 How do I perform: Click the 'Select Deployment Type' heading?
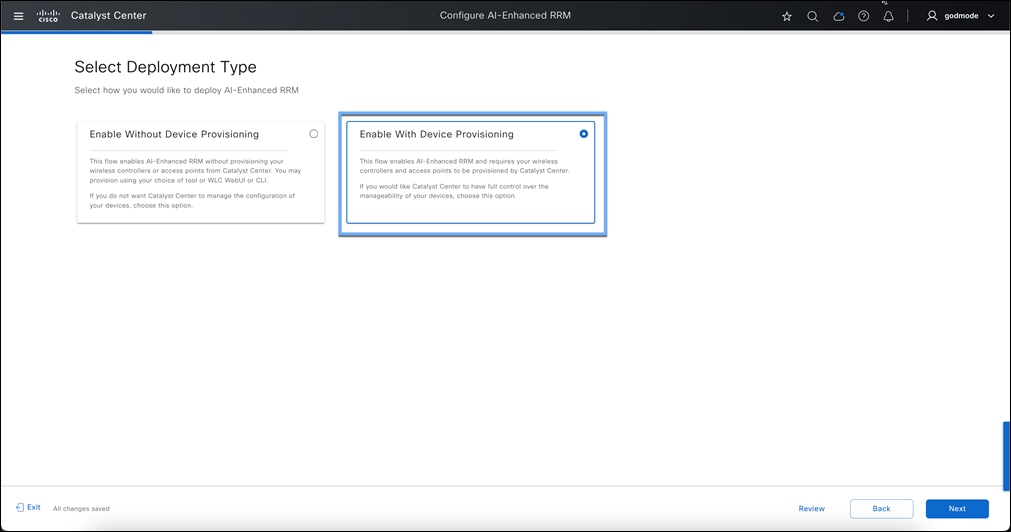point(165,67)
